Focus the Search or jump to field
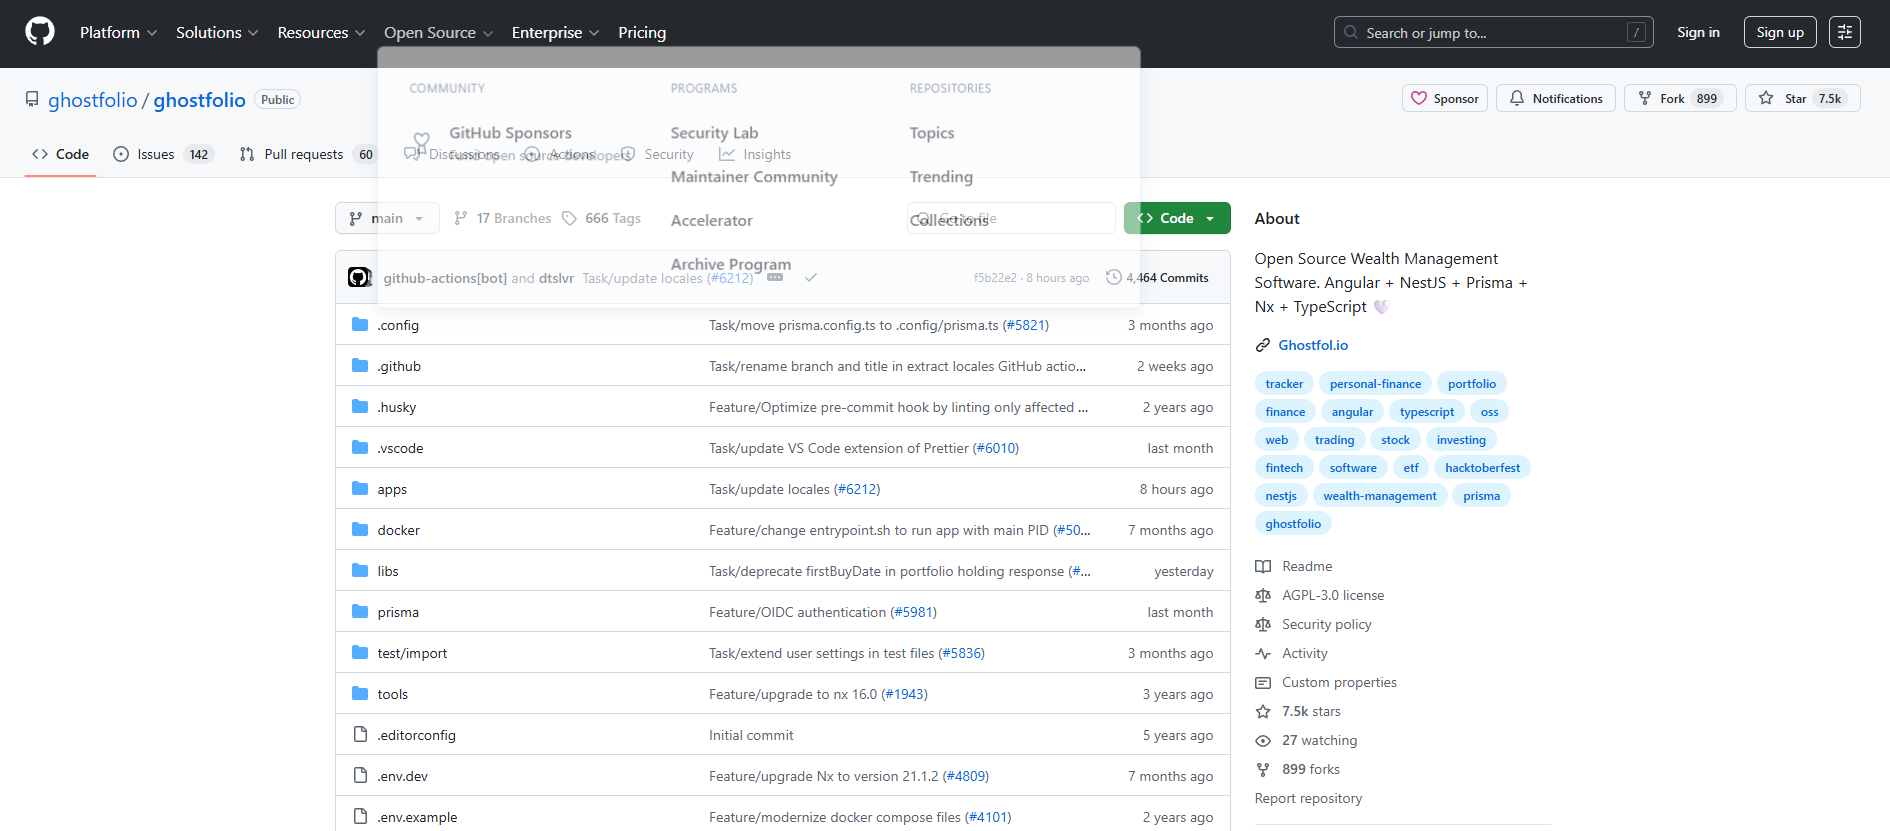This screenshot has width=1890, height=831. (x=1493, y=32)
